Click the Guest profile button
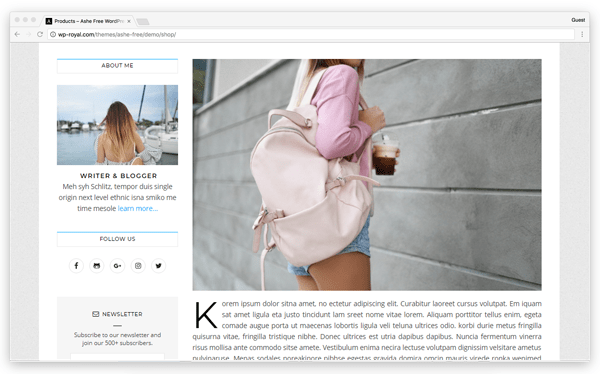Screen dimensions: 600x374 [x=578, y=20]
